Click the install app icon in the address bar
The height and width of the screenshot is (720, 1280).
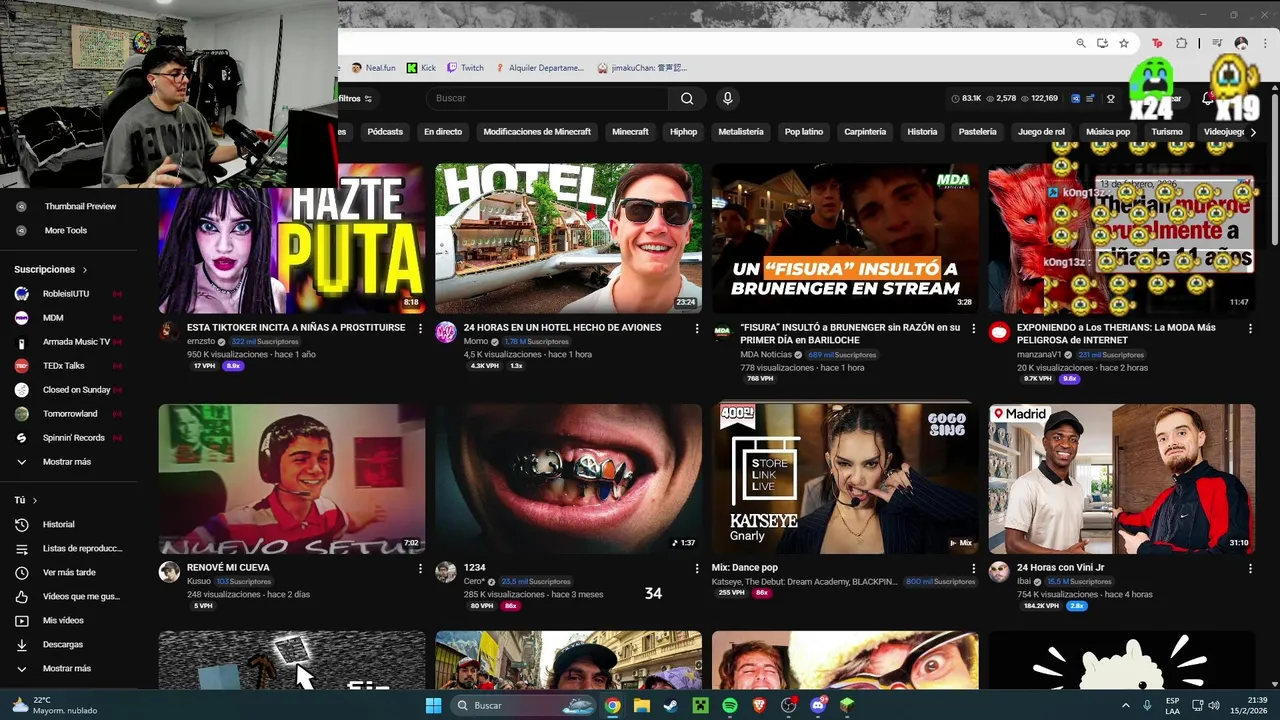coord(1102,43)
